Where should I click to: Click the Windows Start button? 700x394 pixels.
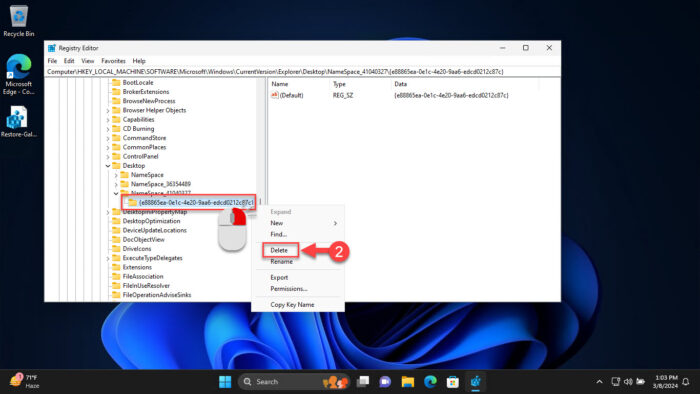pos(225,382)
